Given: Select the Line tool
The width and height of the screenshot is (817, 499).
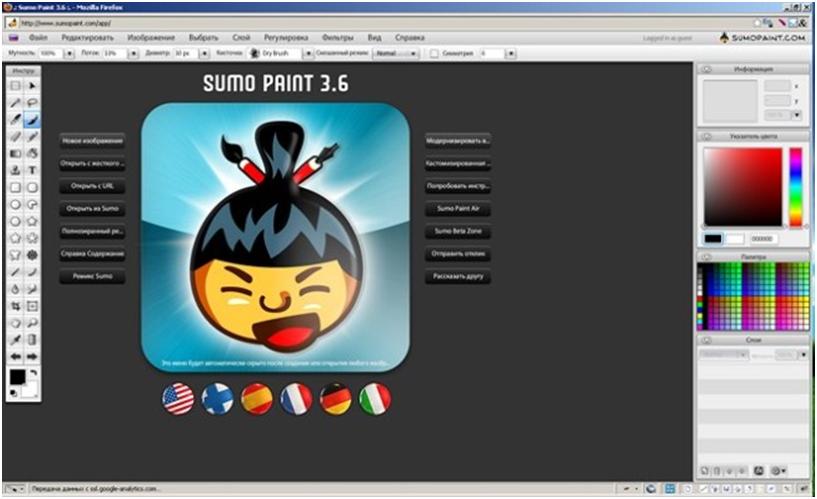Looking at the screenshot, I should click(16, 272).
